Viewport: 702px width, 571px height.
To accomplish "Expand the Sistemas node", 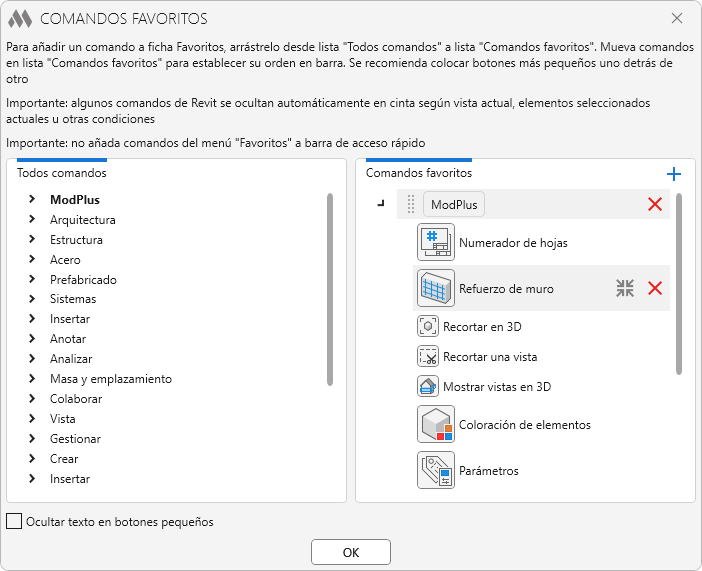I will click(32, 299).
